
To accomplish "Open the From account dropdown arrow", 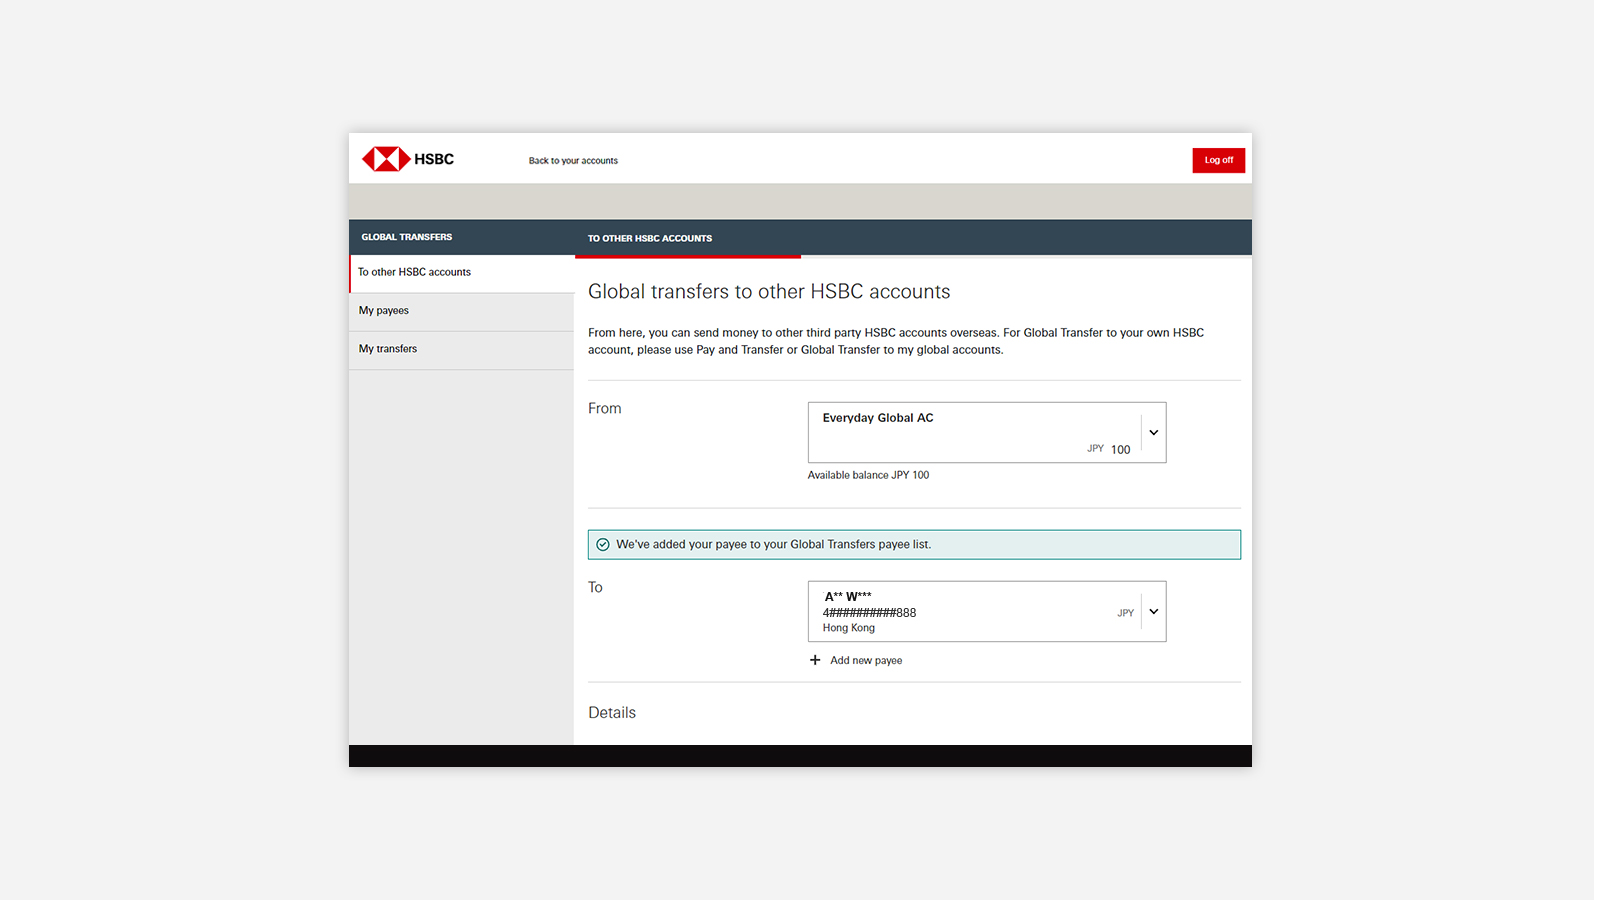I will (x=1153, y=433).
